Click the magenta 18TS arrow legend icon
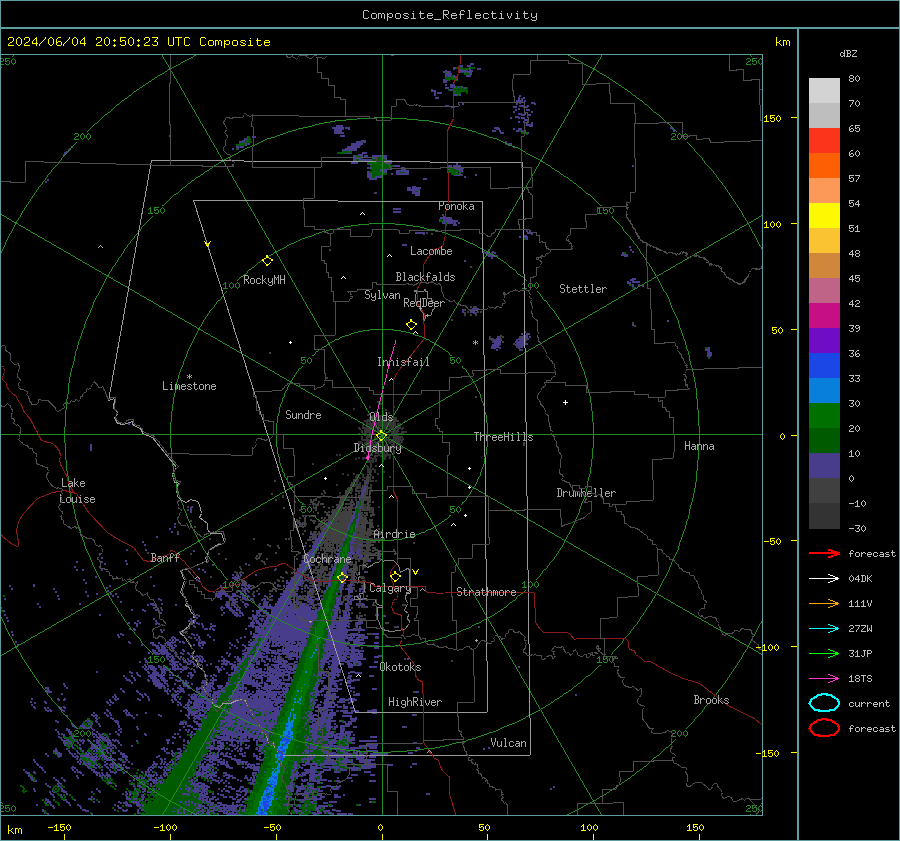Image resolution: width=900 pixels, height=841 pixels. 824,679
